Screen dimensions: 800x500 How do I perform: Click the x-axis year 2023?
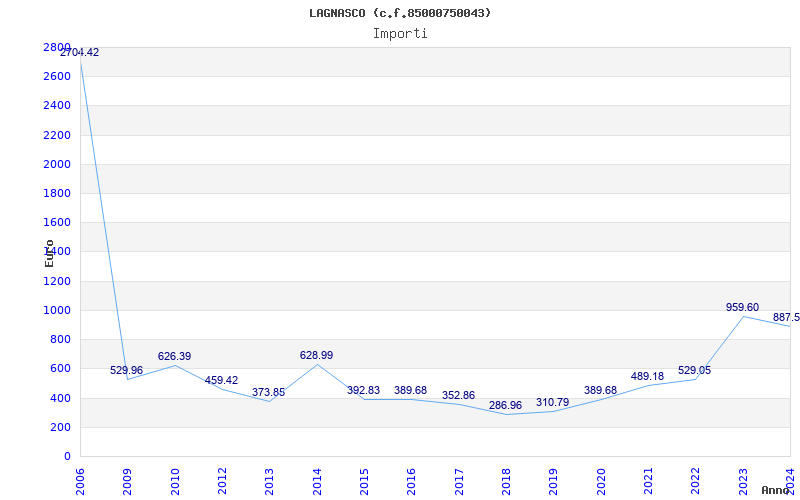pyautogui.click(x=743, y=481)
